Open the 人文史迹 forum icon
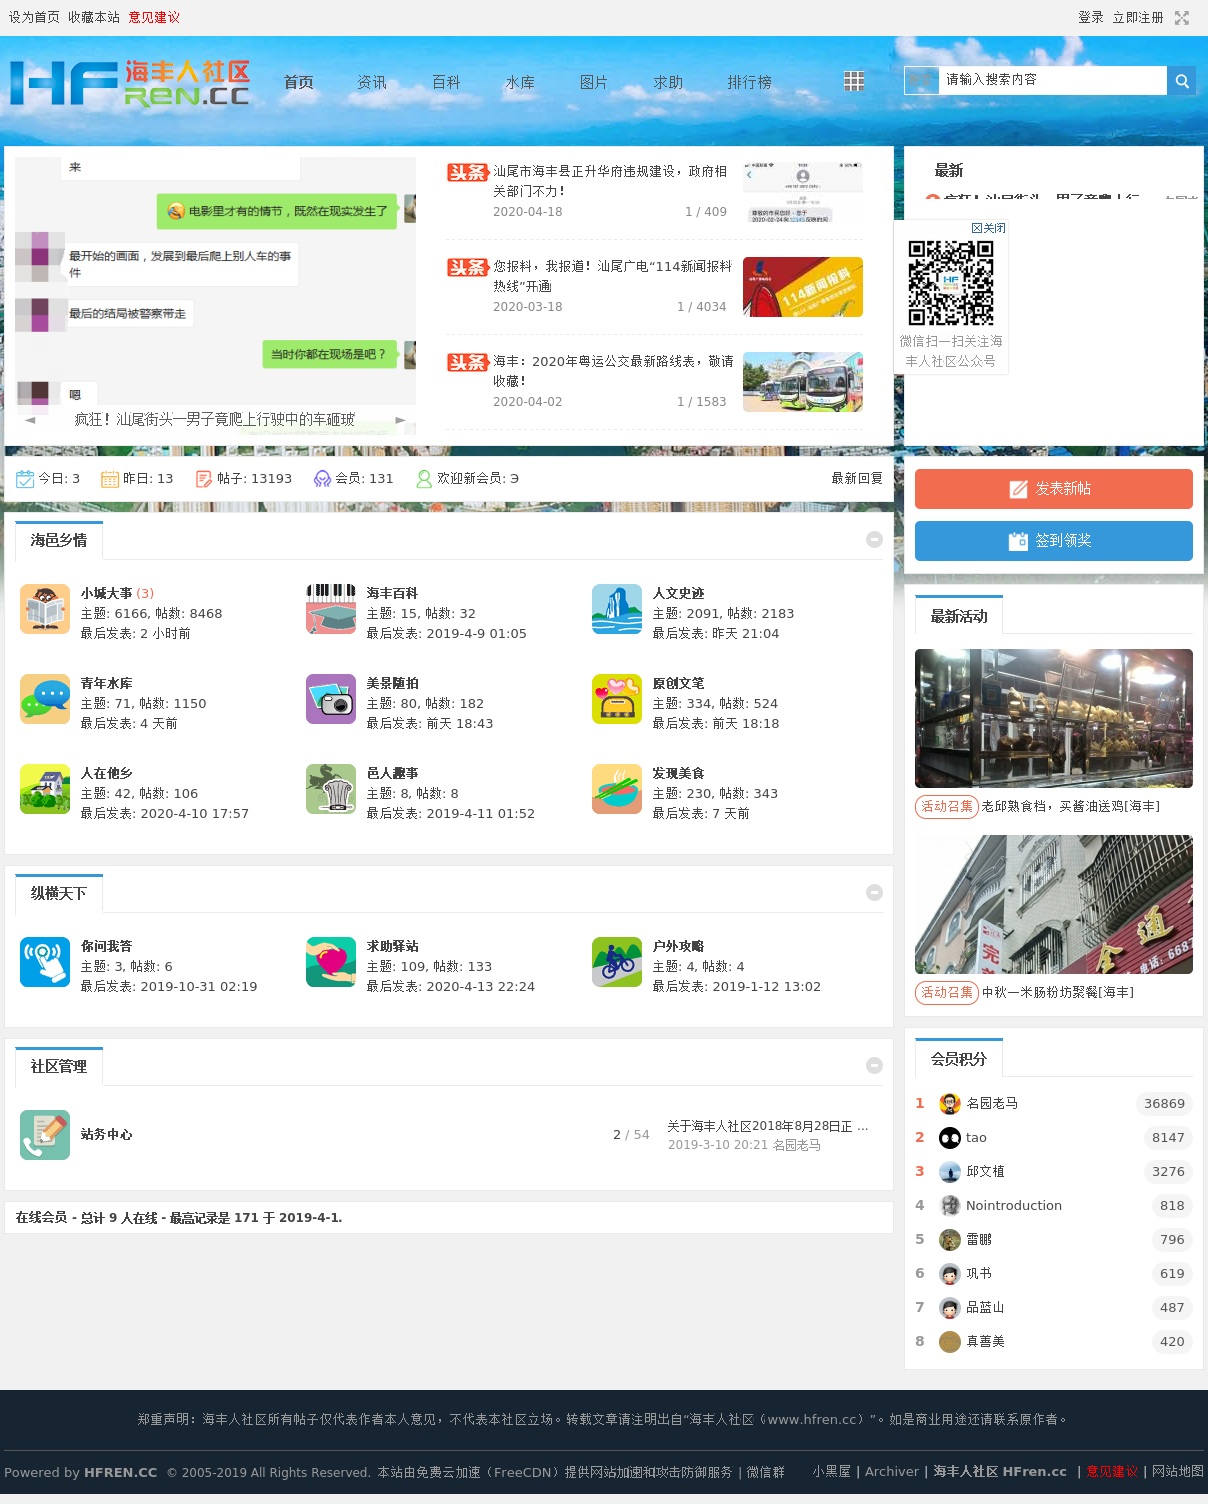 pyautogui.click(x=617, y=609)
